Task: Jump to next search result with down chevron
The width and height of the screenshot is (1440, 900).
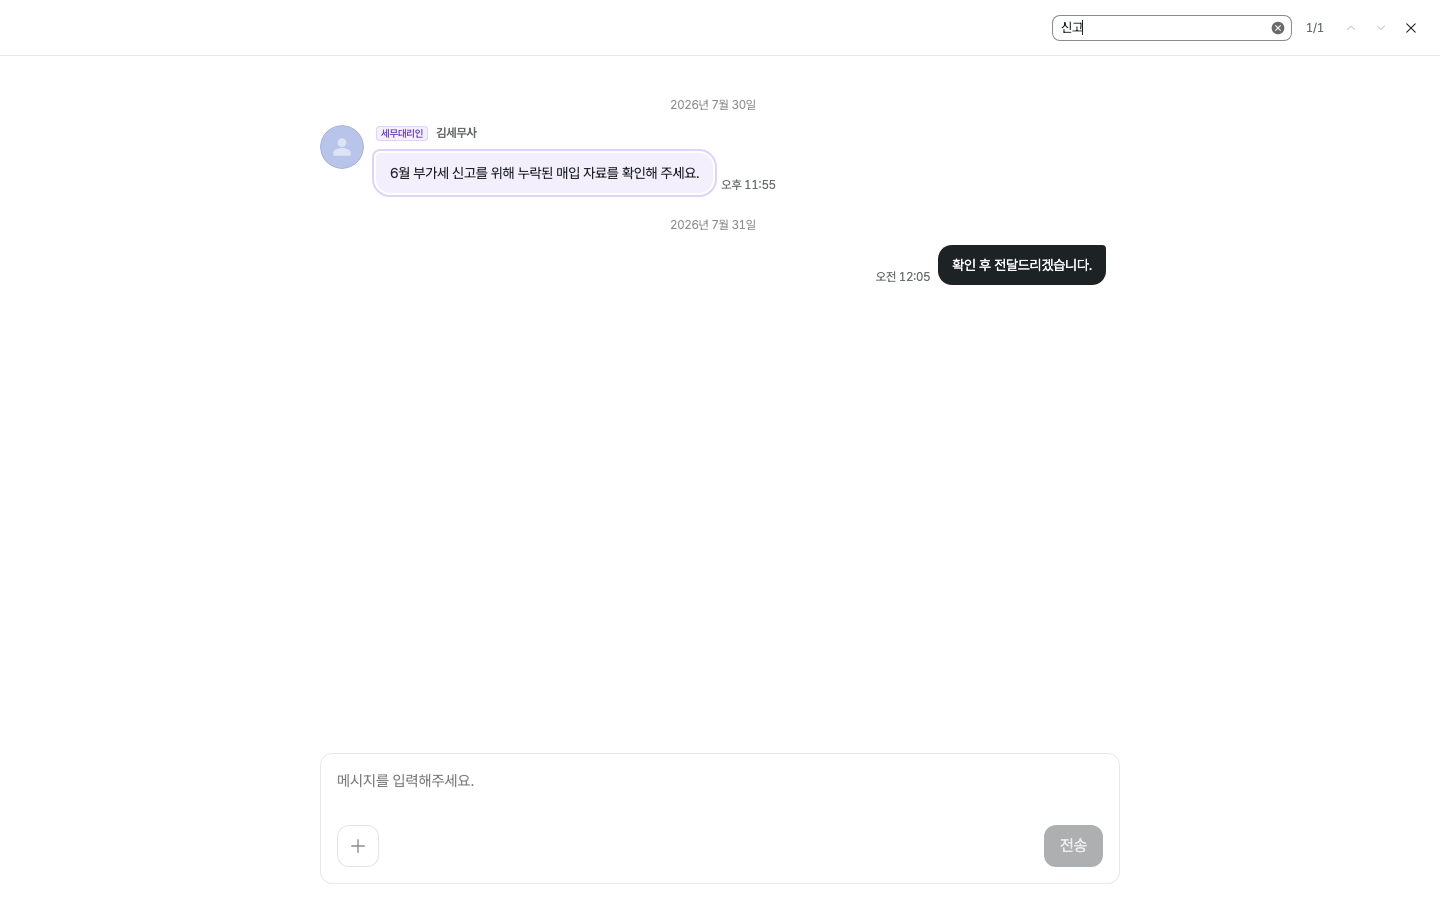Action: pyautogui.click(x=1381, y=28)
